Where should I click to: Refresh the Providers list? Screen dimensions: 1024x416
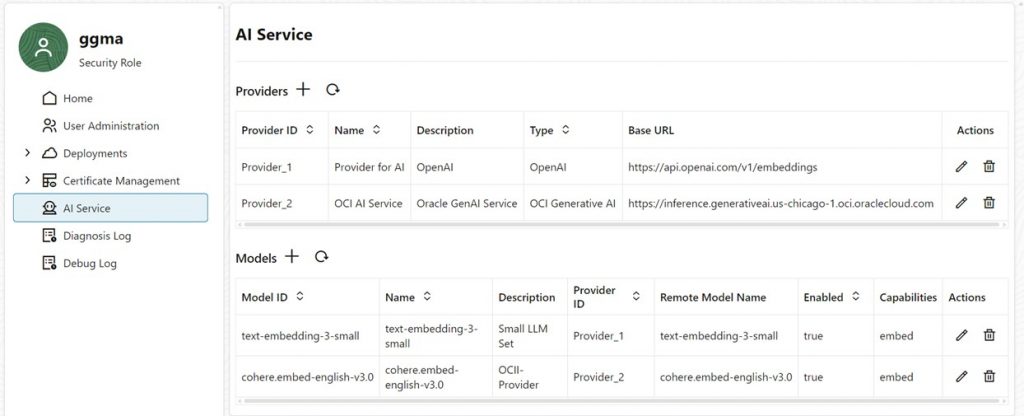coord(333,90)
